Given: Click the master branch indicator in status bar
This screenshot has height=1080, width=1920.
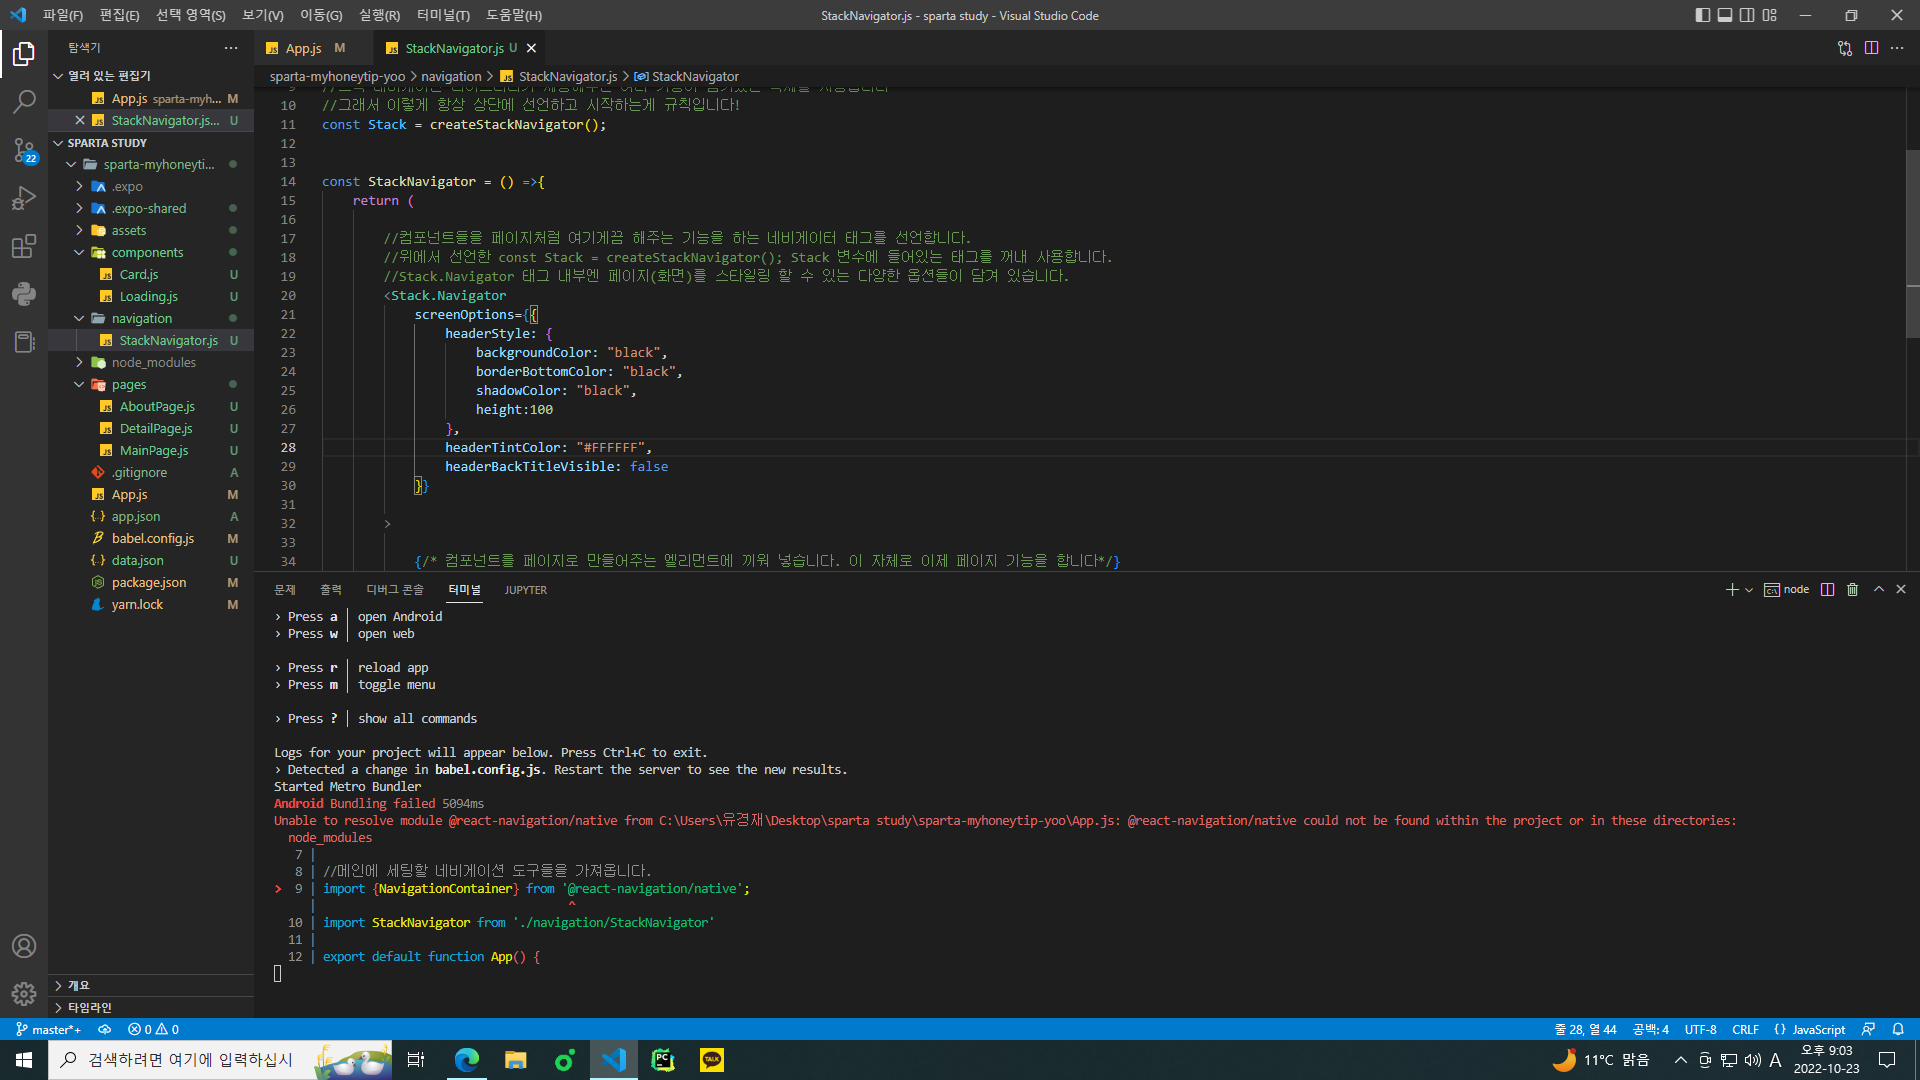Looking at the screenshot, I should pos(49,1029).
